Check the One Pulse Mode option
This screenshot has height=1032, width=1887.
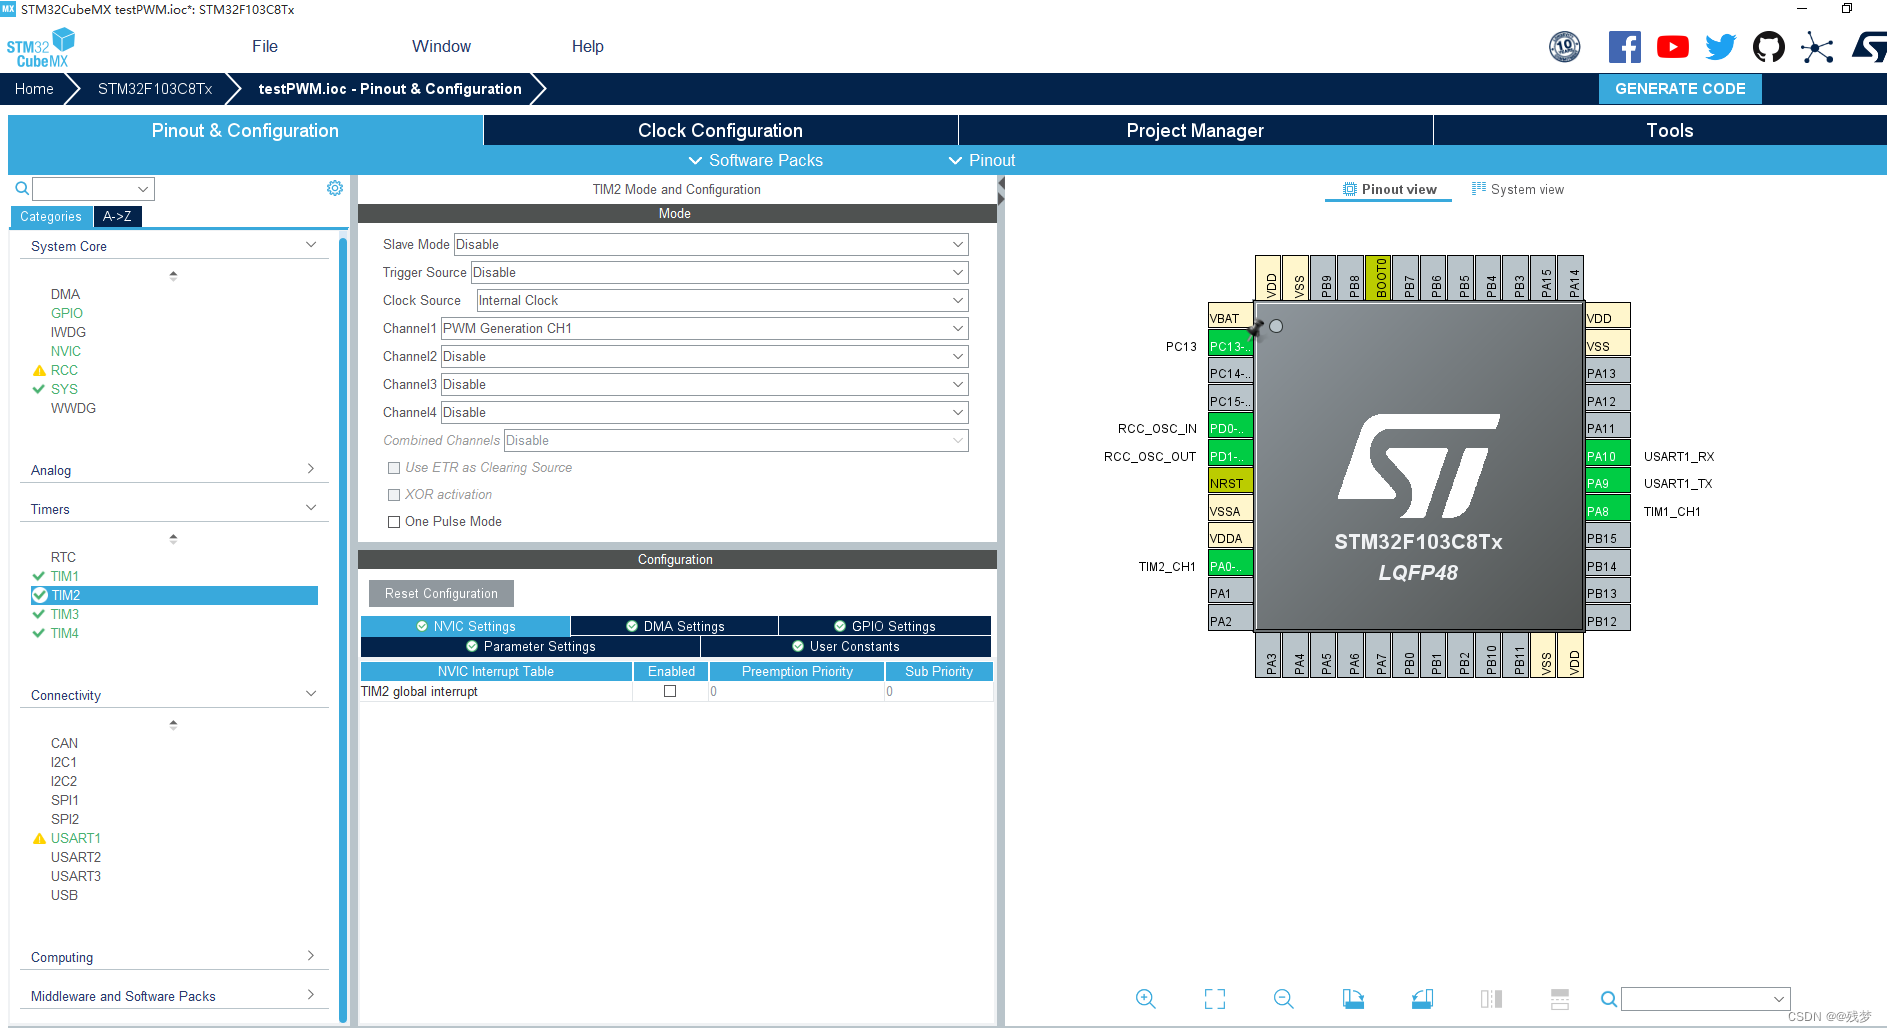[x=394, y=521]
